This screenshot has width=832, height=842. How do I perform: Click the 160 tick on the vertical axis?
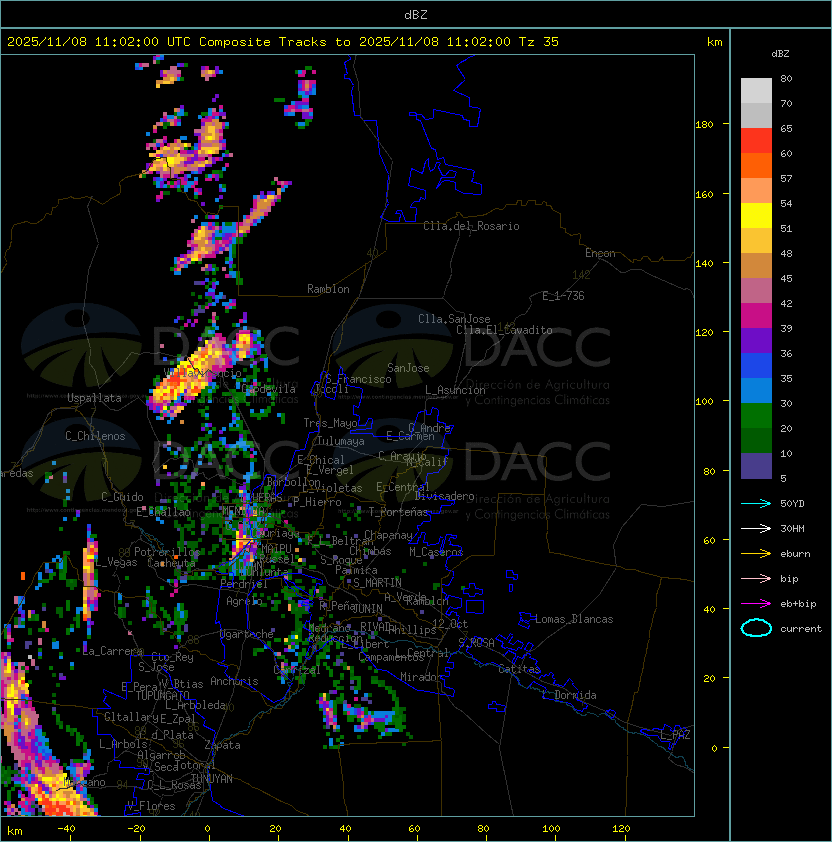(x=704, y=194)
